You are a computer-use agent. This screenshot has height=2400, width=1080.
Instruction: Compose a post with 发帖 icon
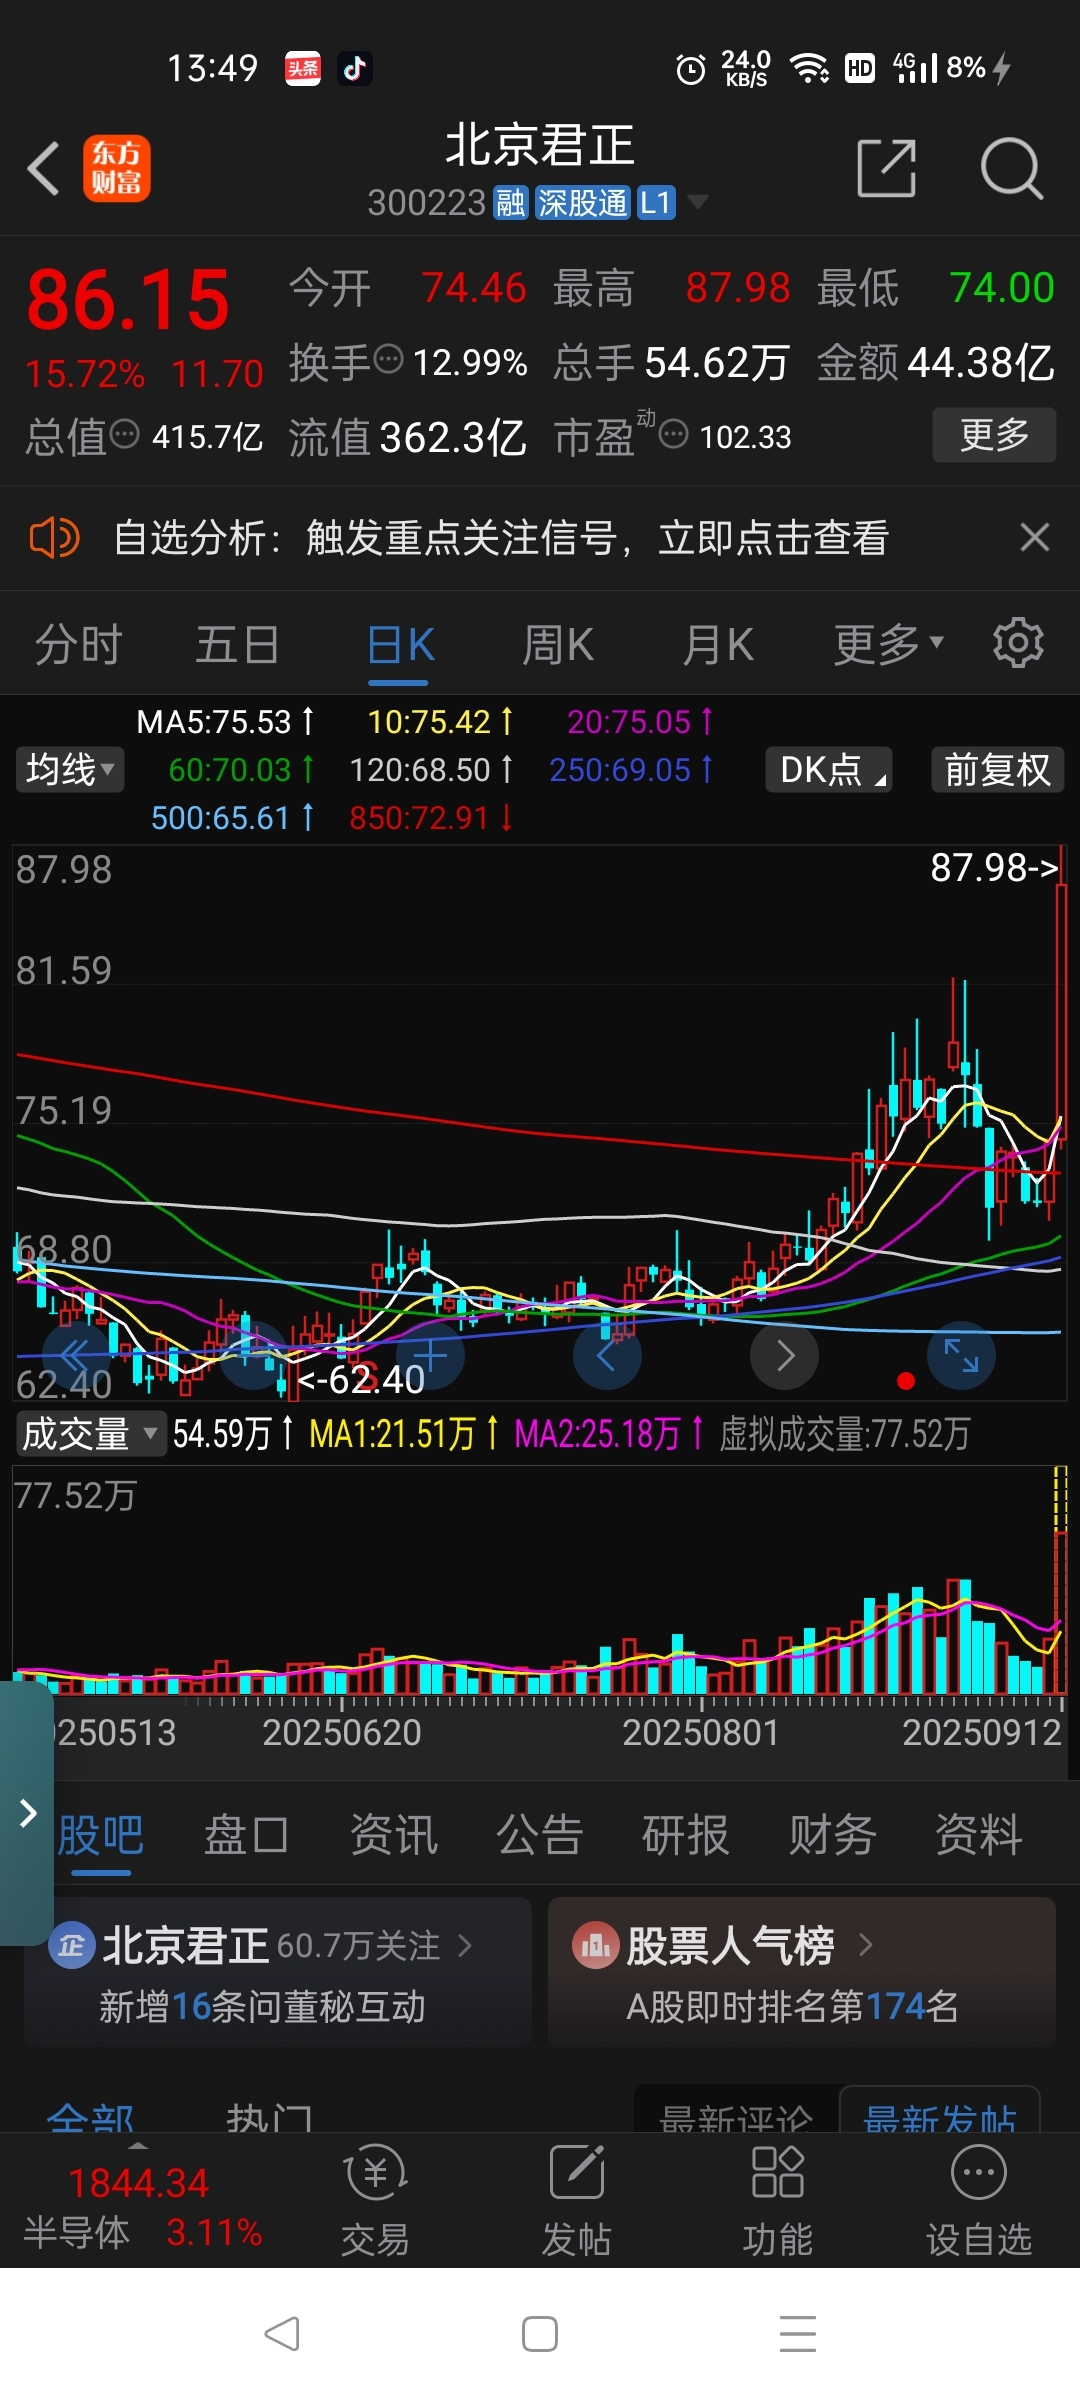click(x=577, y=2199)
